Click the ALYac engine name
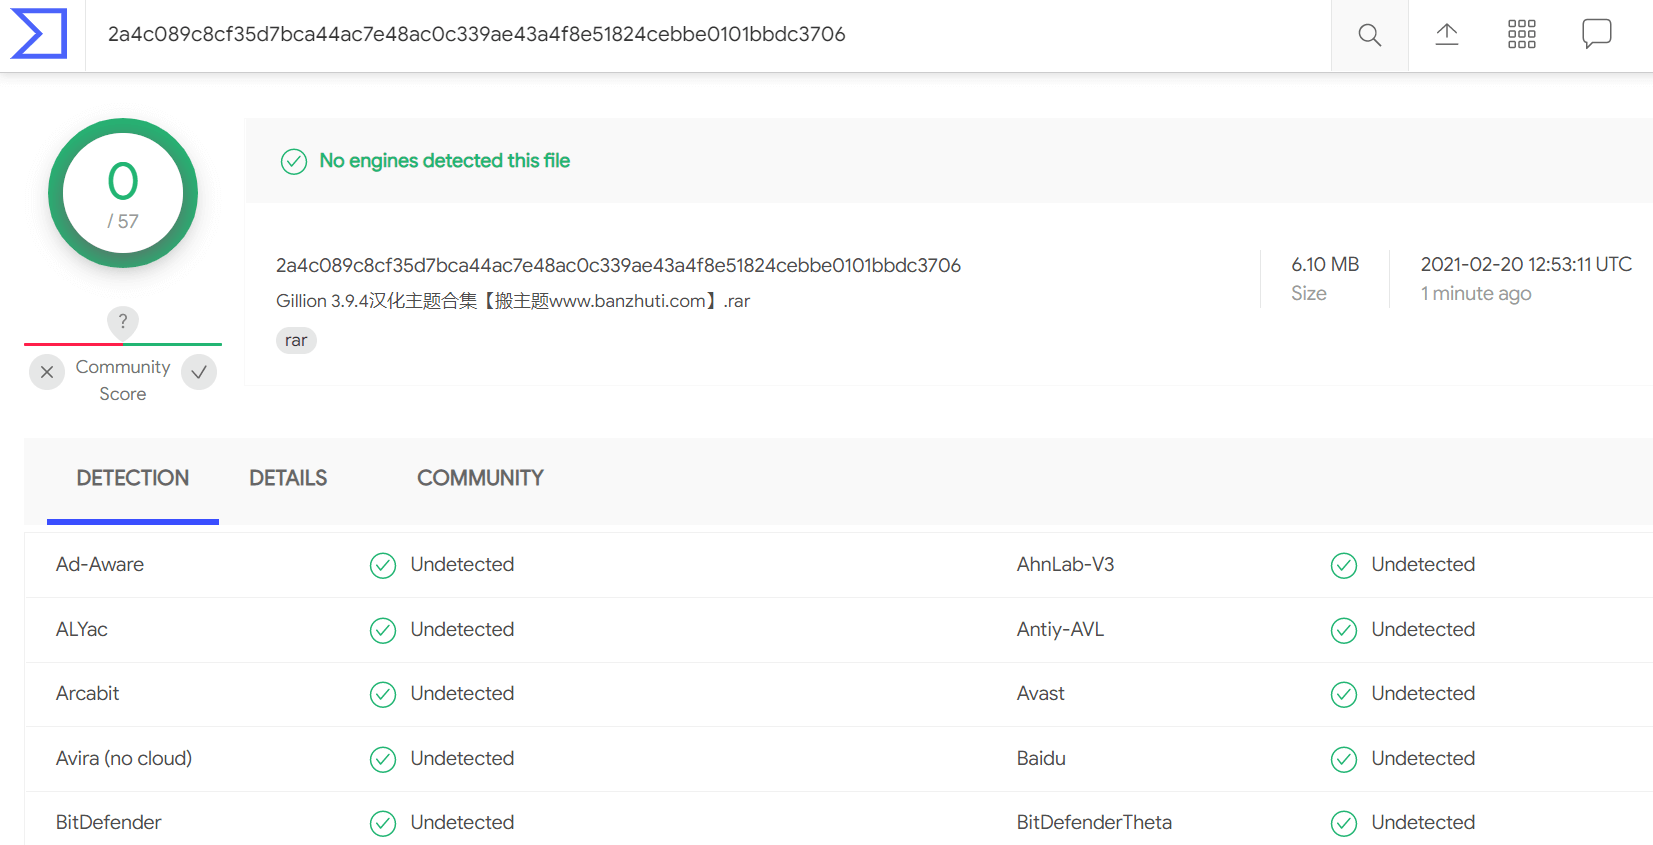The height and width of the screenshot is (845, 1653). pos(82,629)
